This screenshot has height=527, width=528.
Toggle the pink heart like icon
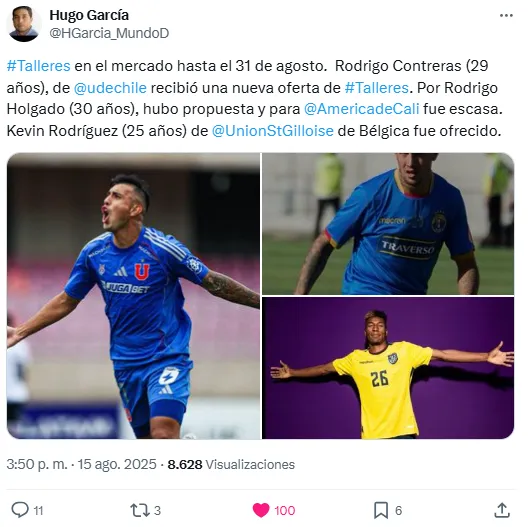pyautogui.click(x=261, y=510)
